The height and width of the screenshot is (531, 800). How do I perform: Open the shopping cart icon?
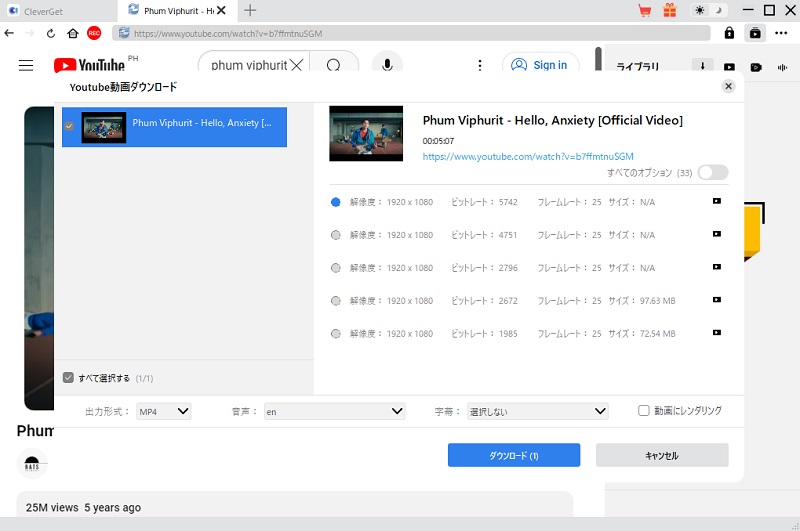tap(645, 10)
